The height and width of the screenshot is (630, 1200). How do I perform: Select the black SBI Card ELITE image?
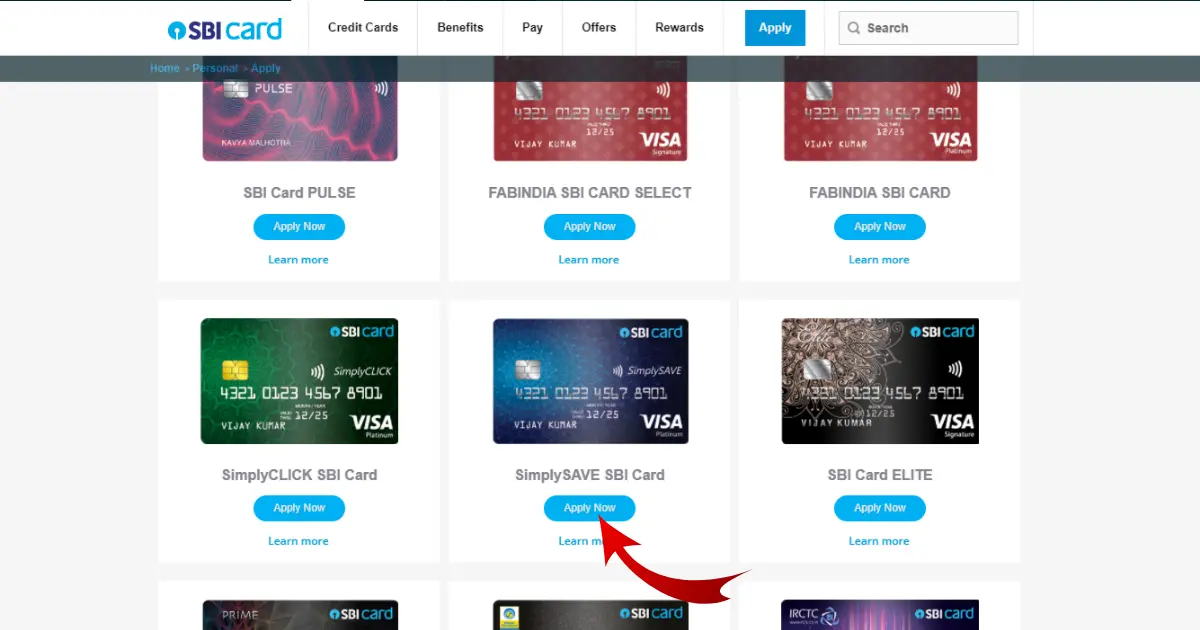tap(880, 381)
